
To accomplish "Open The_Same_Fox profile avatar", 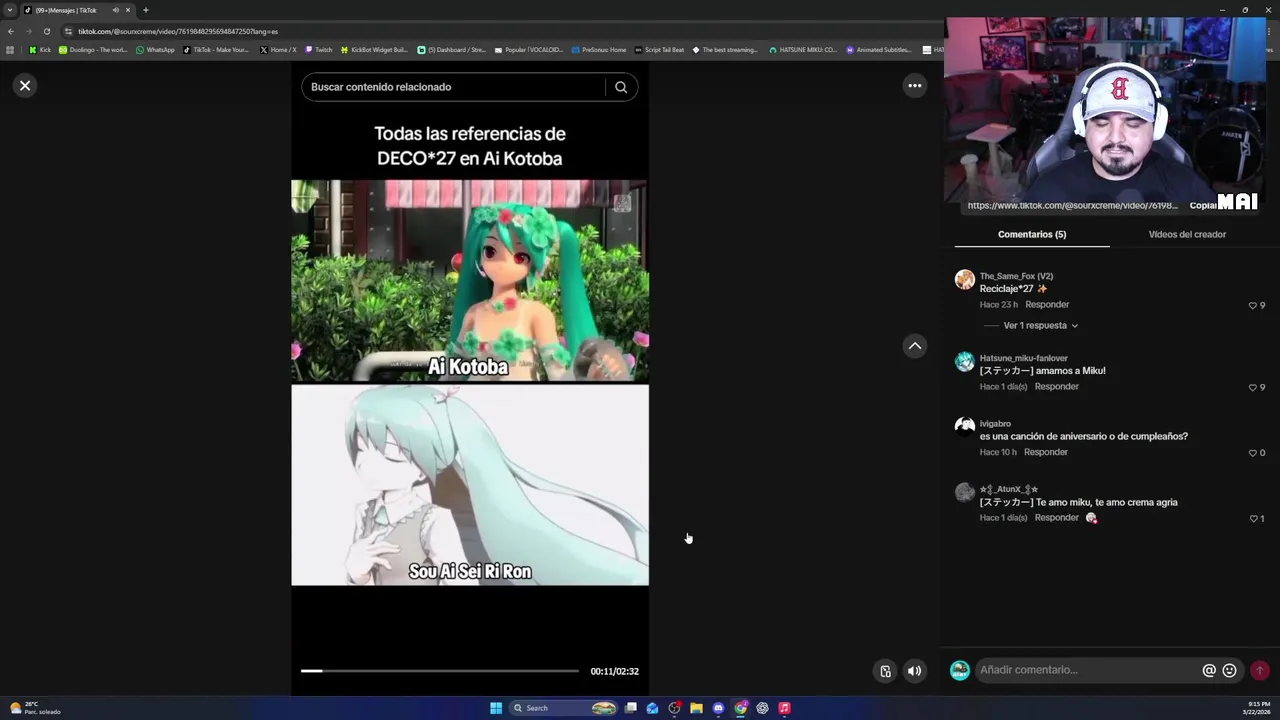I will [x=964, y=280].
